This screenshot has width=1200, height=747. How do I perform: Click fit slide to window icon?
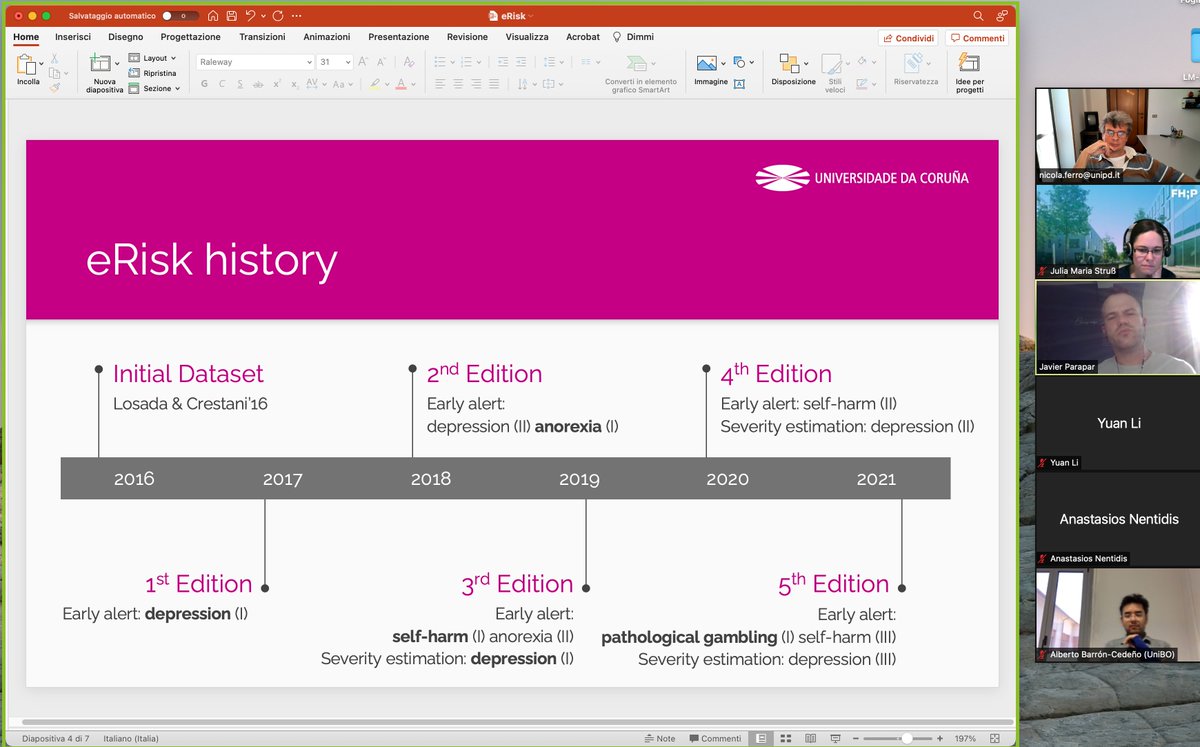996,739
